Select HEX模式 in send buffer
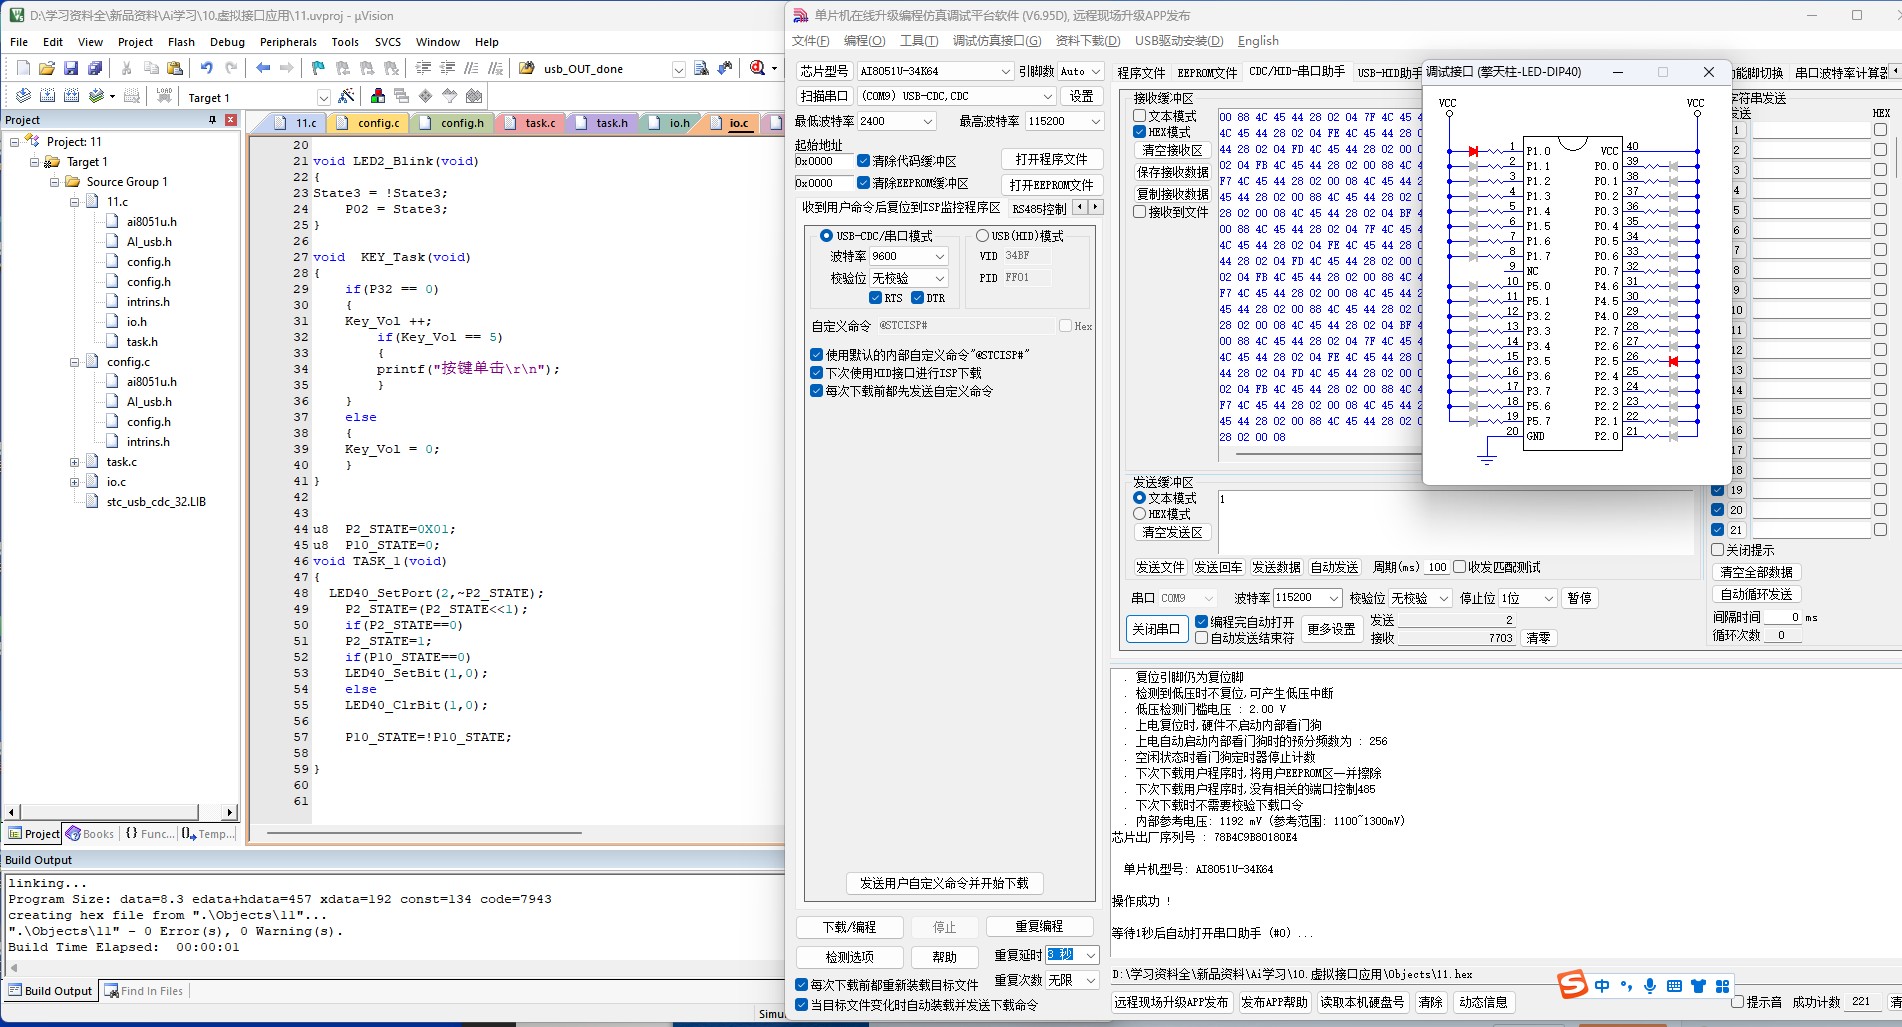The height and width of the screenshot is (1027, 1902). [x=1139, y=514]
